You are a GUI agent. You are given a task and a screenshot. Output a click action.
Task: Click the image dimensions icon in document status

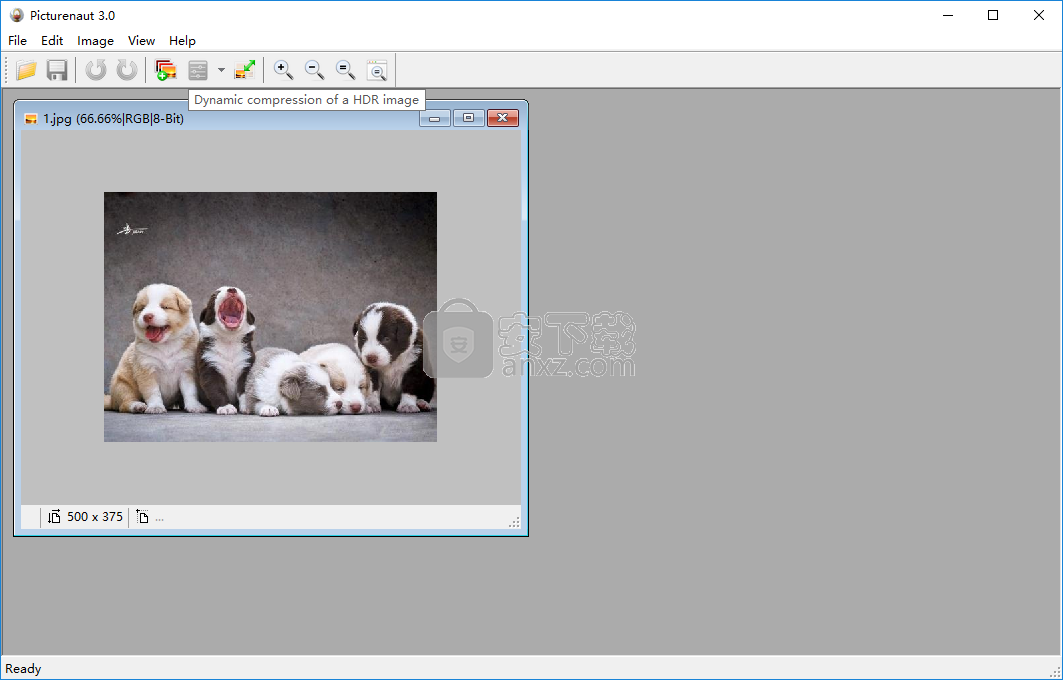[54, 517]
